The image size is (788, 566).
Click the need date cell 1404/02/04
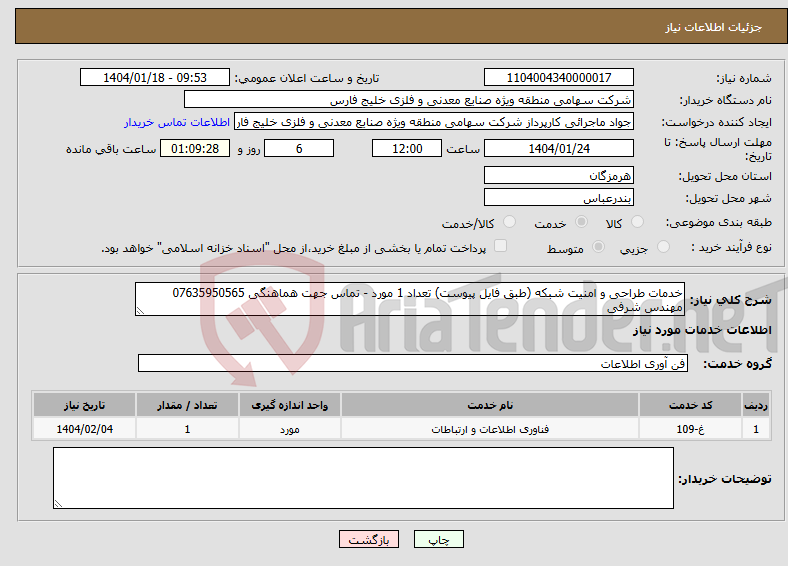point(84,429)
